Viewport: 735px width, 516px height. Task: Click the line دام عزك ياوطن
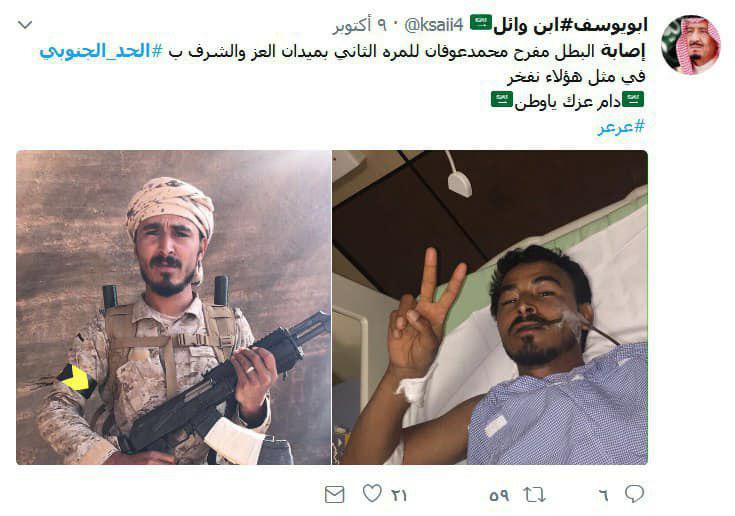coord(568,101)
